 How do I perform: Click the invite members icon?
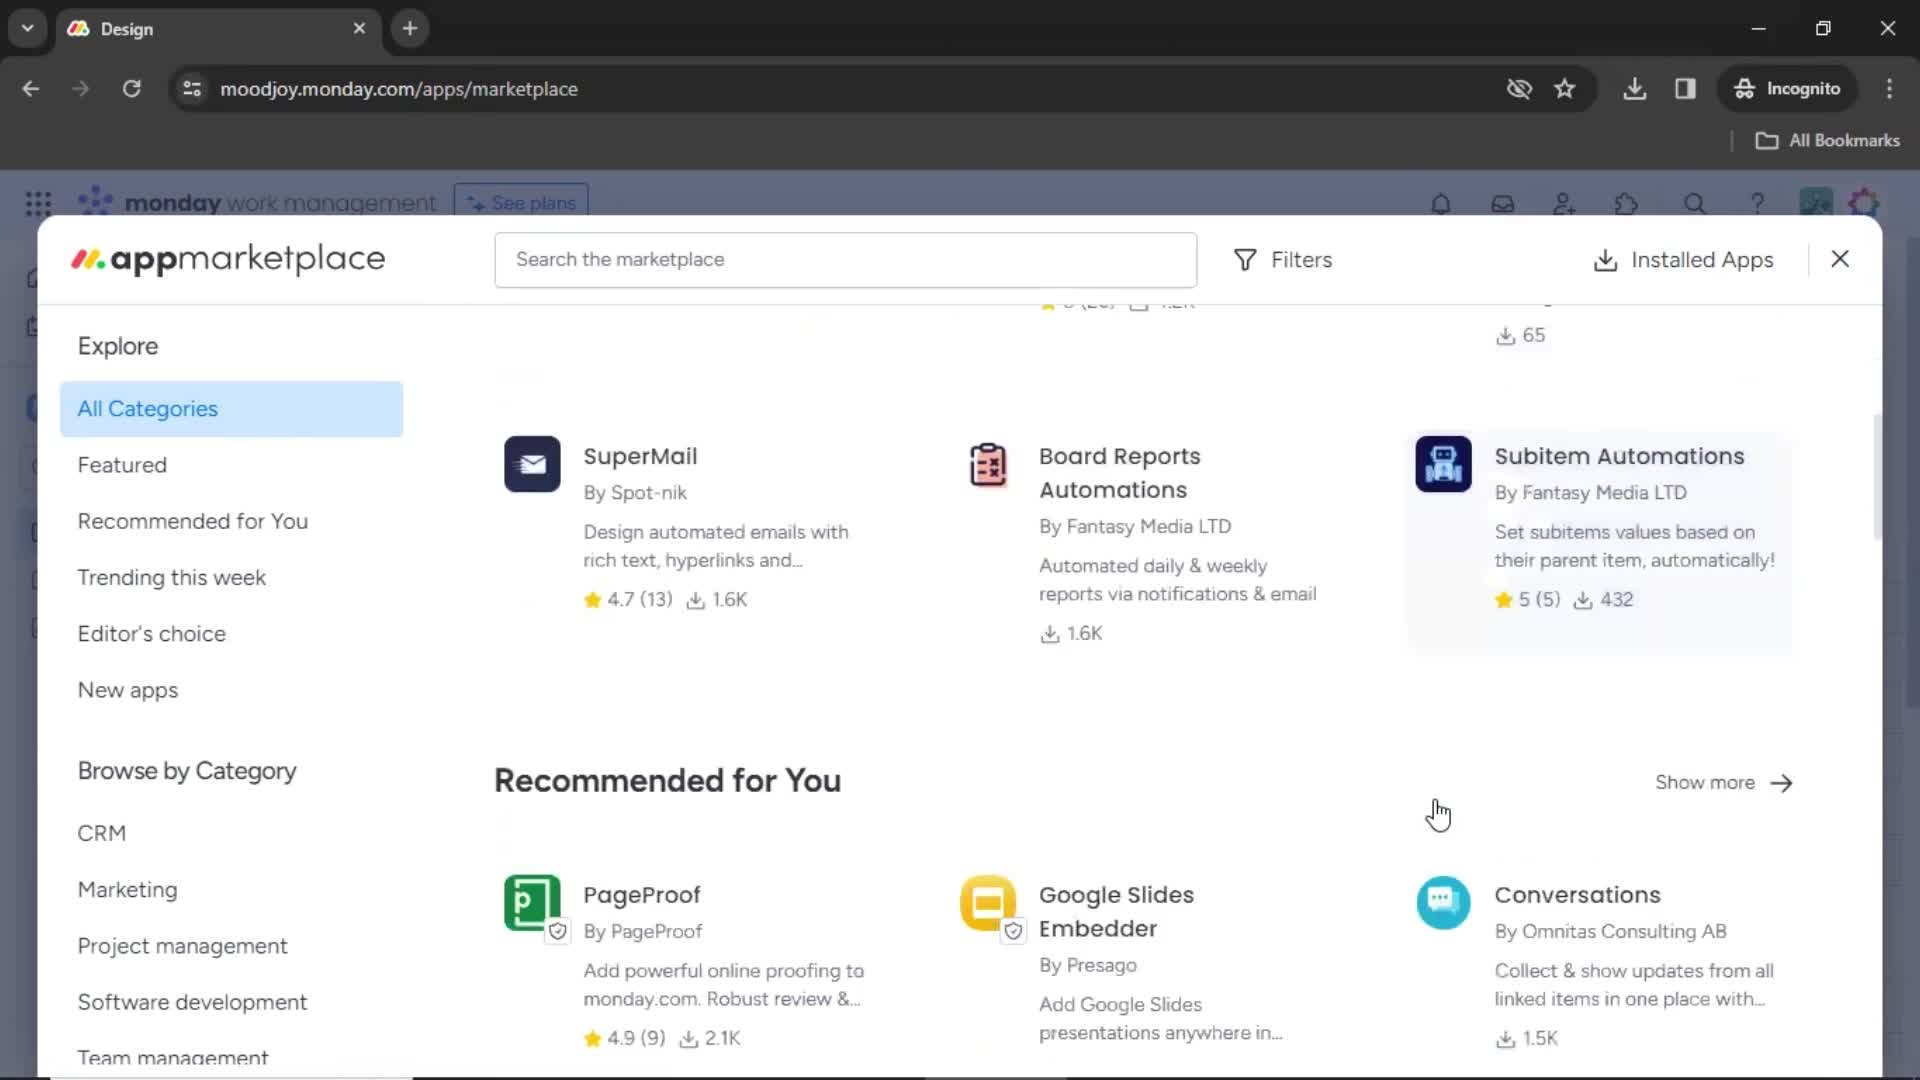1565,204
